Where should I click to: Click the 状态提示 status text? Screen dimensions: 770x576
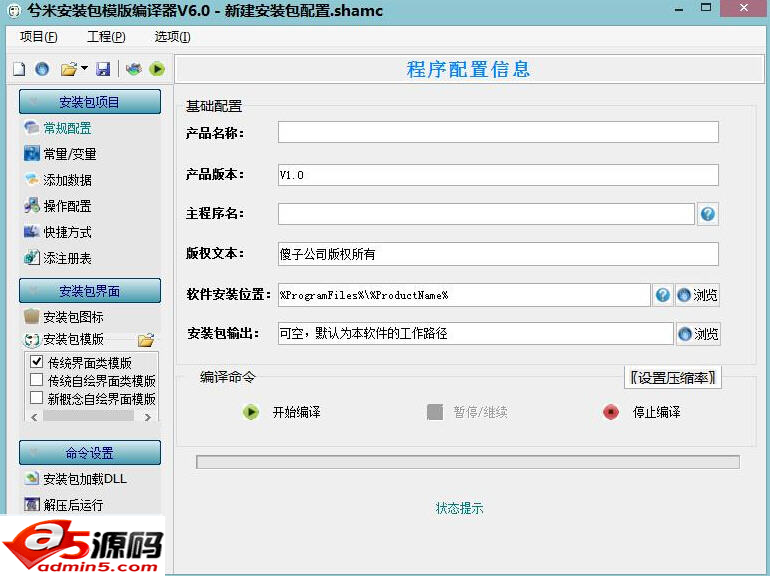pos(460,508)
